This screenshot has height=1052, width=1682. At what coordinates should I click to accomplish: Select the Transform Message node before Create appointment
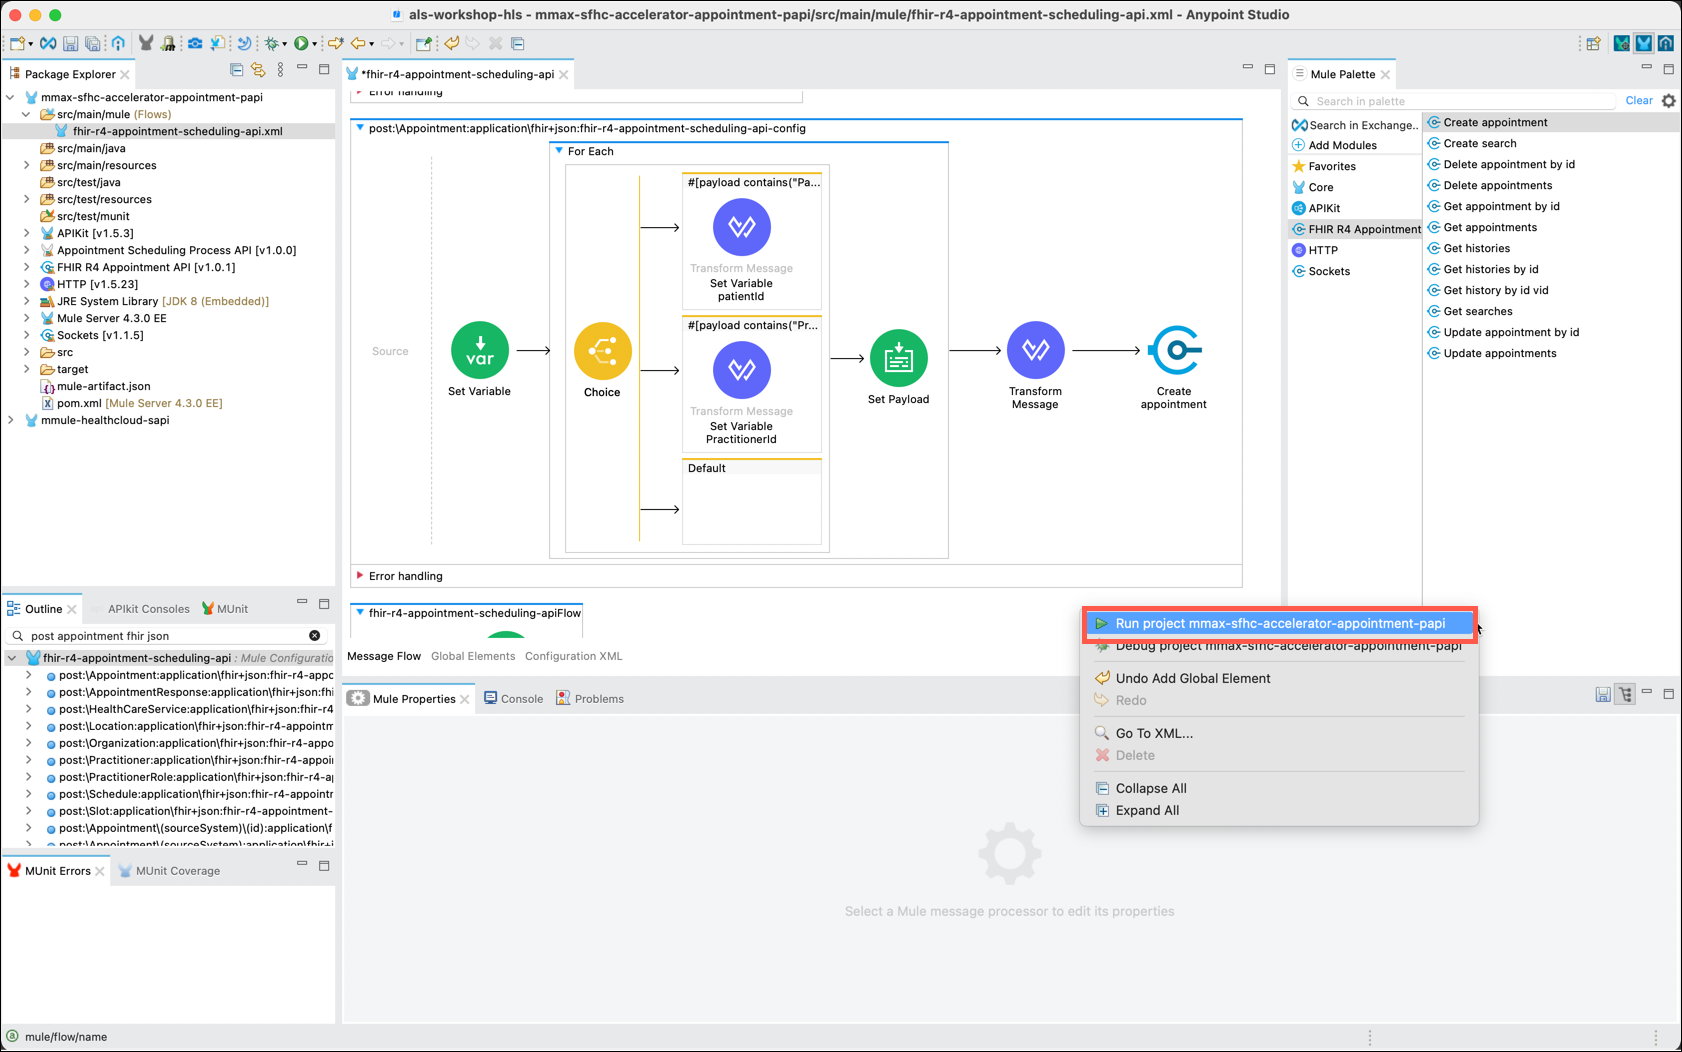click(1035, 350)
